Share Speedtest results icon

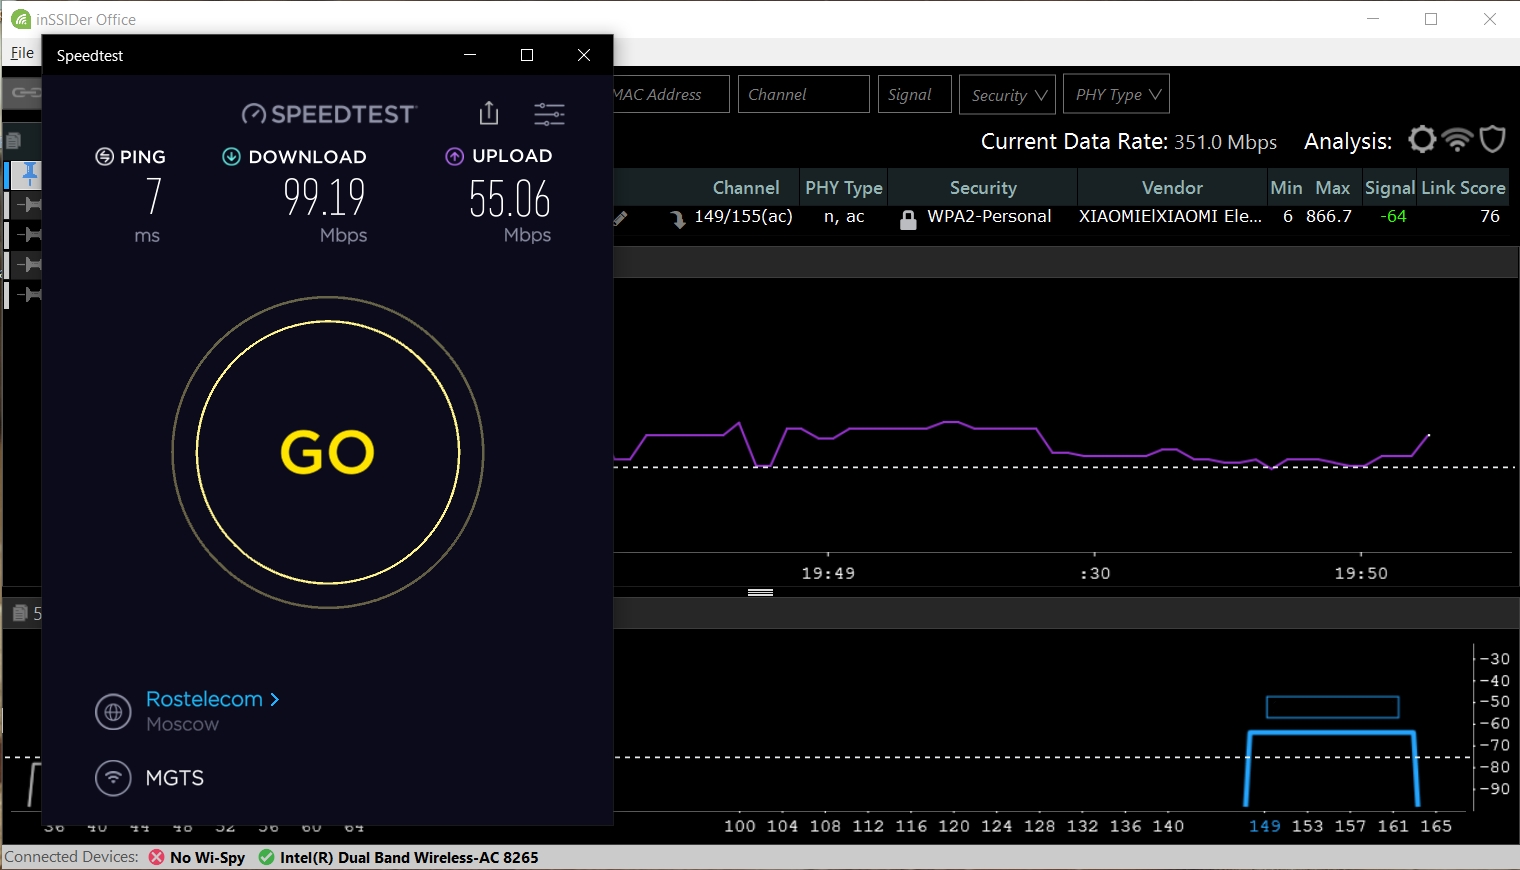(x=488, y=113)
